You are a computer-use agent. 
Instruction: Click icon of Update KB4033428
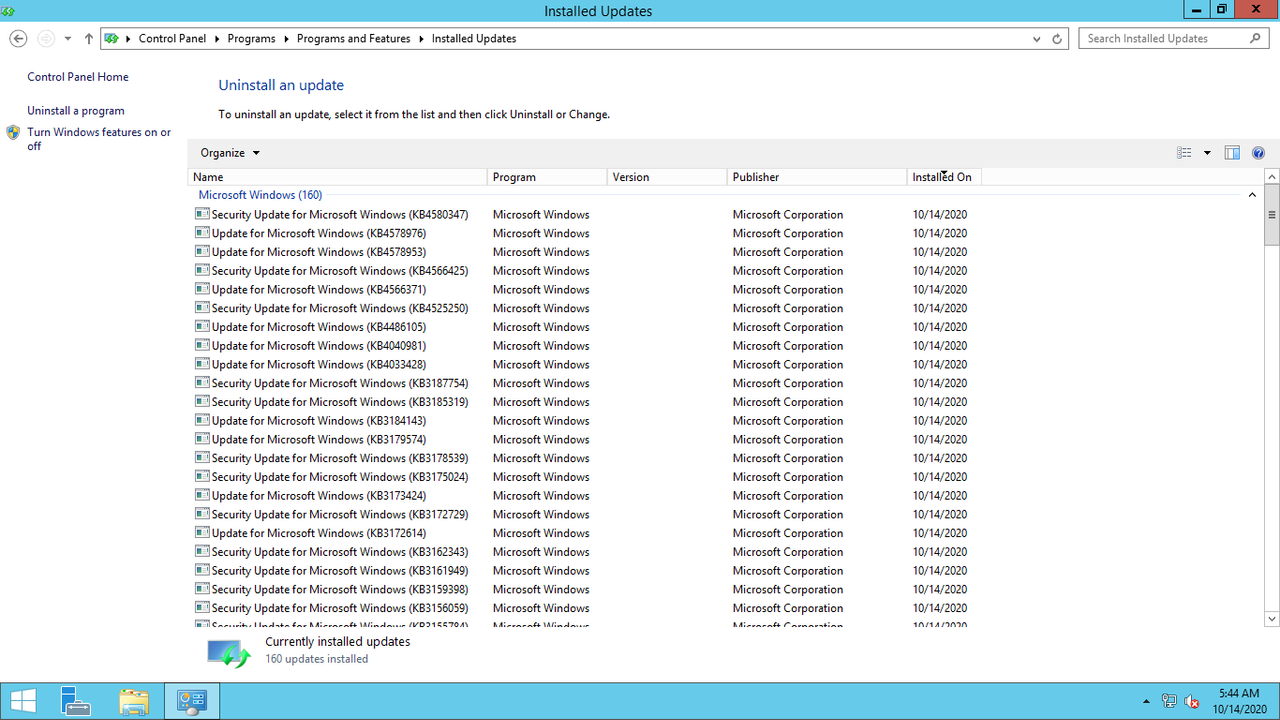point(202,364)
